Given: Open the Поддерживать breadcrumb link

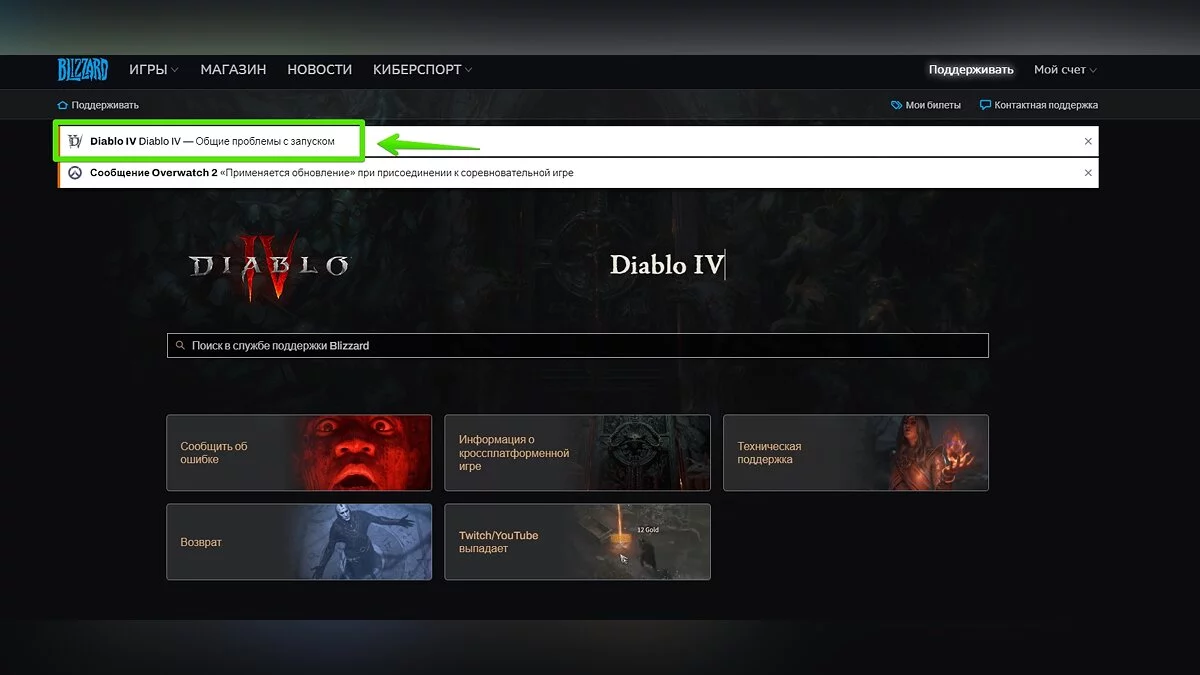Looking at the screenshot, I should 105,105.
